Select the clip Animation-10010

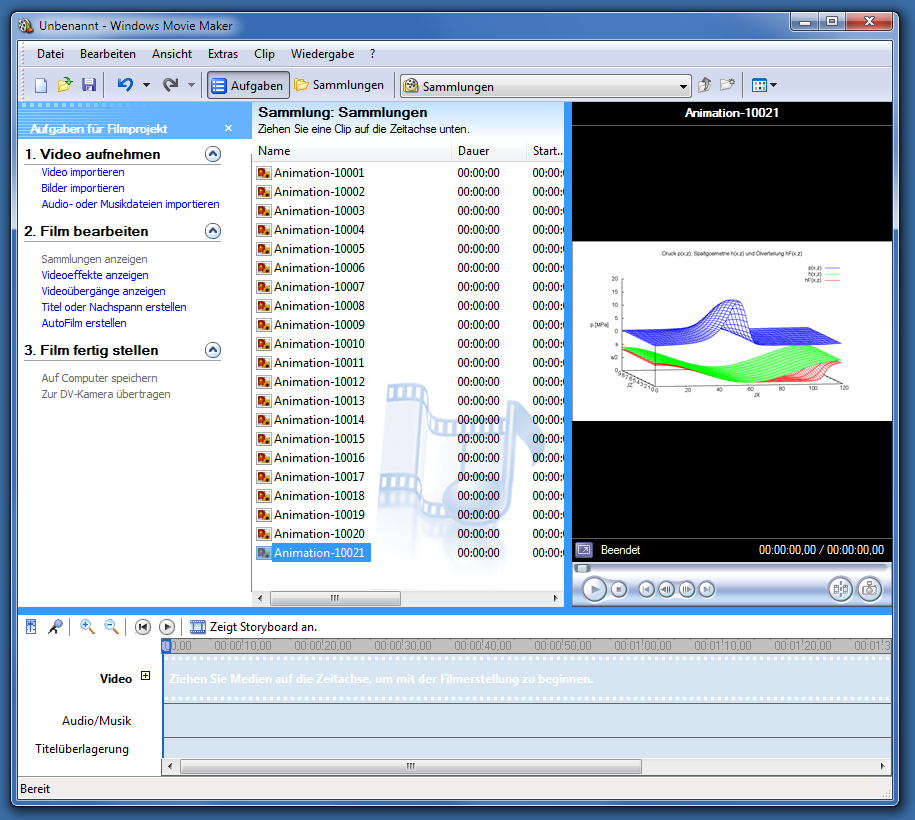coord(319,344)
